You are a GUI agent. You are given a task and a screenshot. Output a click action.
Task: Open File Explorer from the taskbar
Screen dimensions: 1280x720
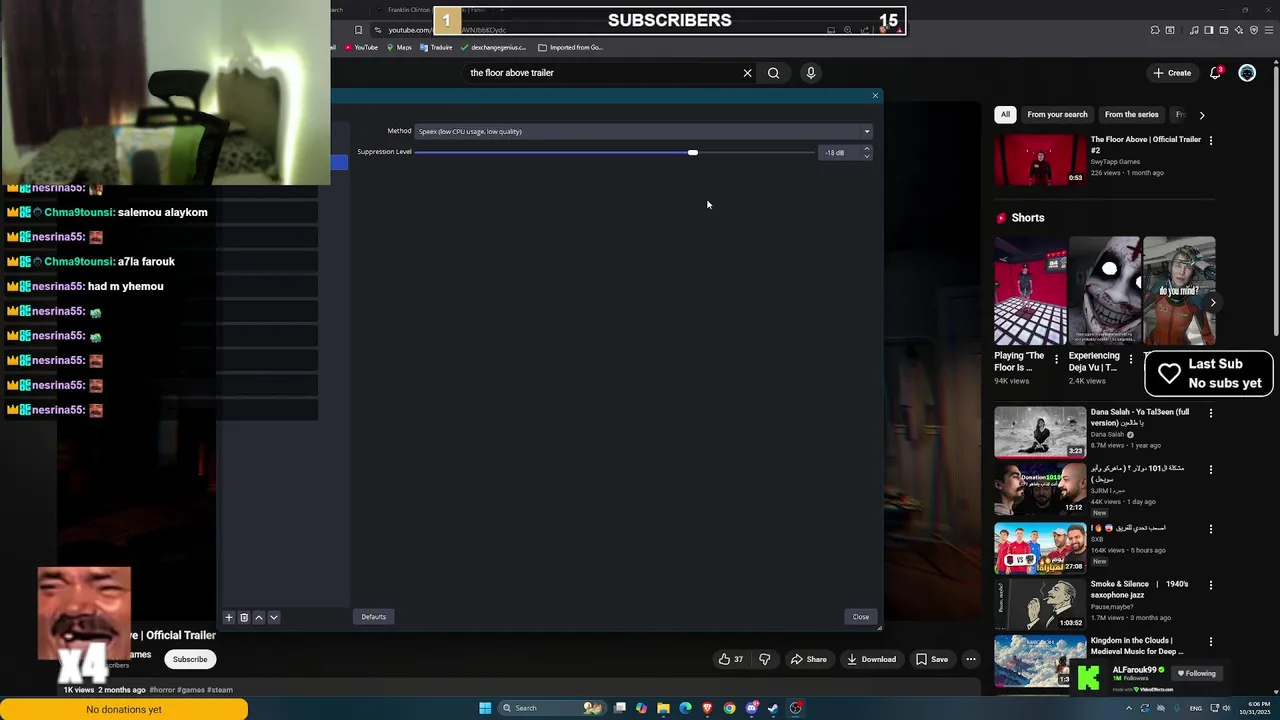tap(663, 708)
